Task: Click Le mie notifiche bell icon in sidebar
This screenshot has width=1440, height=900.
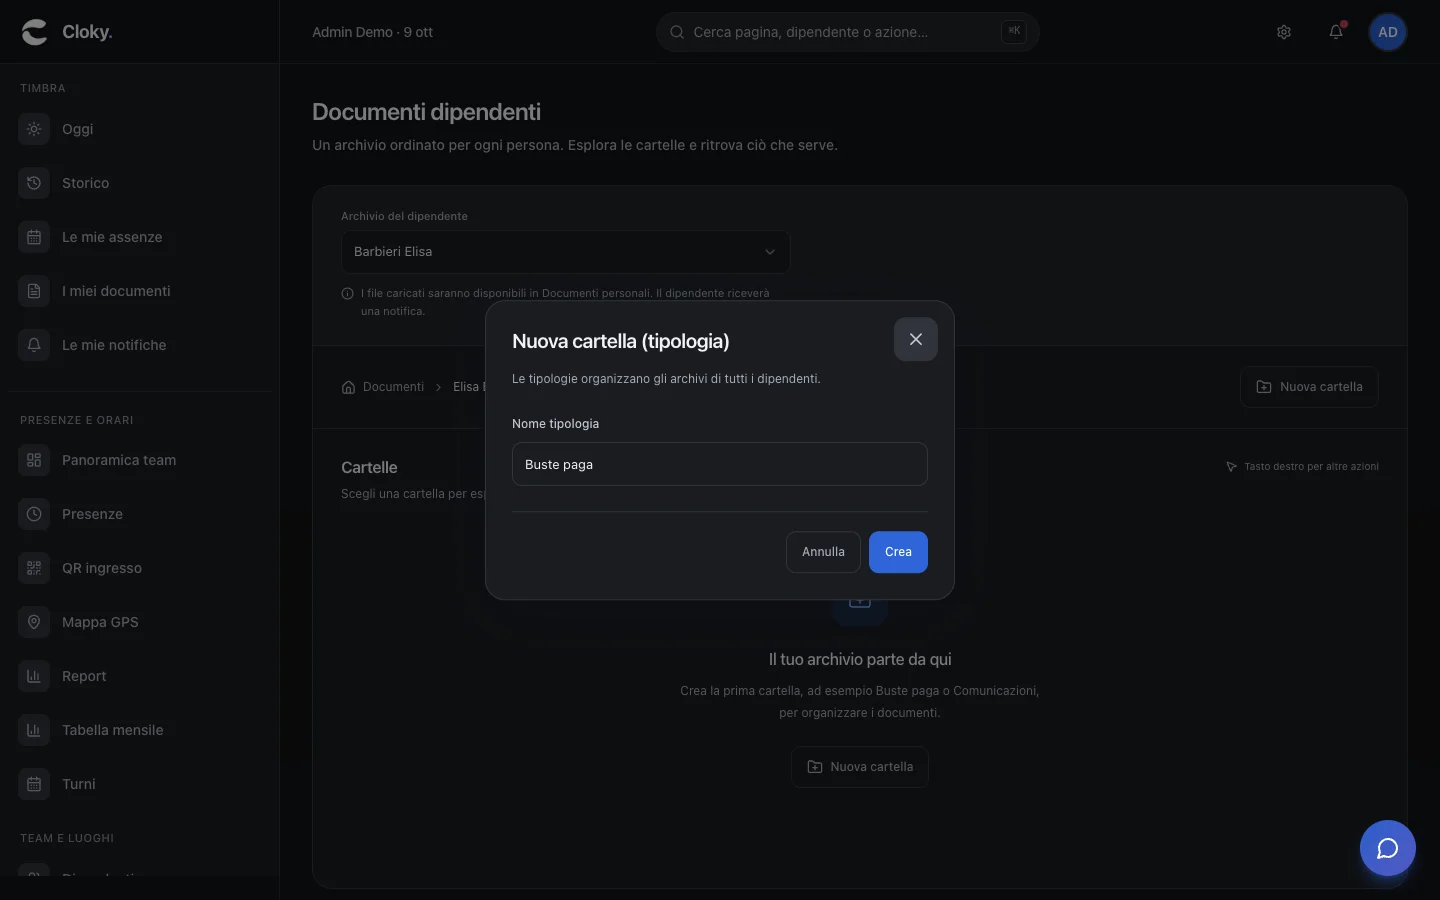Action: pyautogui.click(x=34, y=345)
